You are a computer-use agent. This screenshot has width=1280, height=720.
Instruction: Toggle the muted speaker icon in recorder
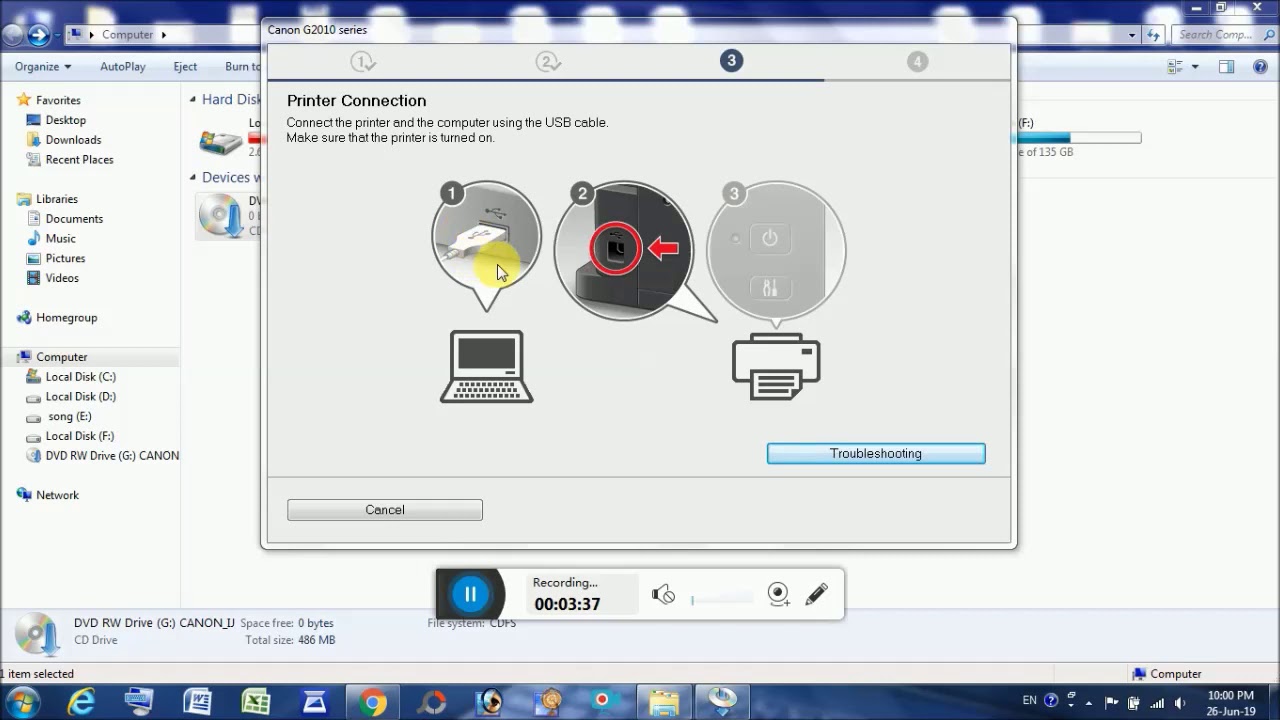(663, 595)
